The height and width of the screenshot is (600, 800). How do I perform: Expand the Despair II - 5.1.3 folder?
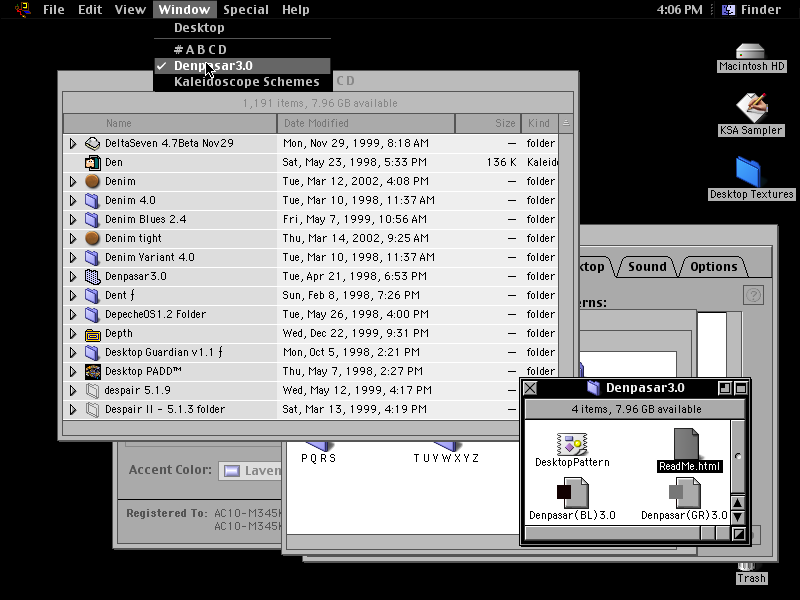(x=73, y=410)
